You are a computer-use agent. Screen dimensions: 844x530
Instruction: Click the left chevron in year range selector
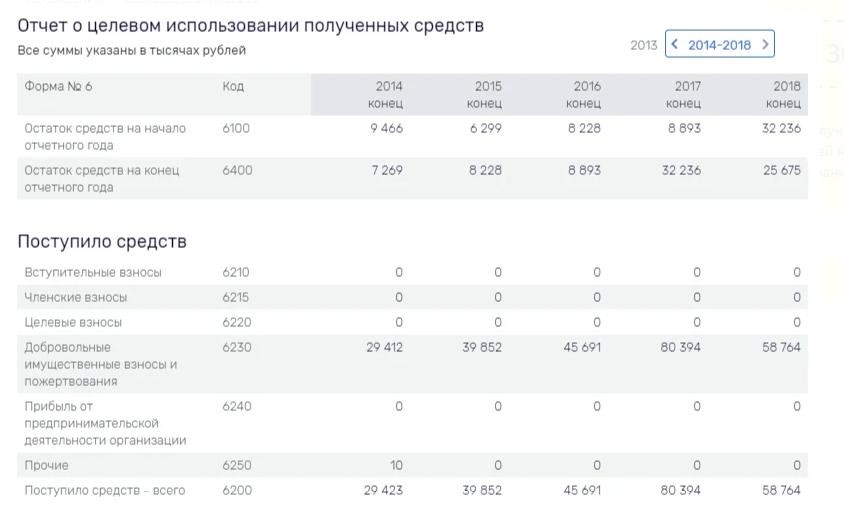(x=676, y=45)
